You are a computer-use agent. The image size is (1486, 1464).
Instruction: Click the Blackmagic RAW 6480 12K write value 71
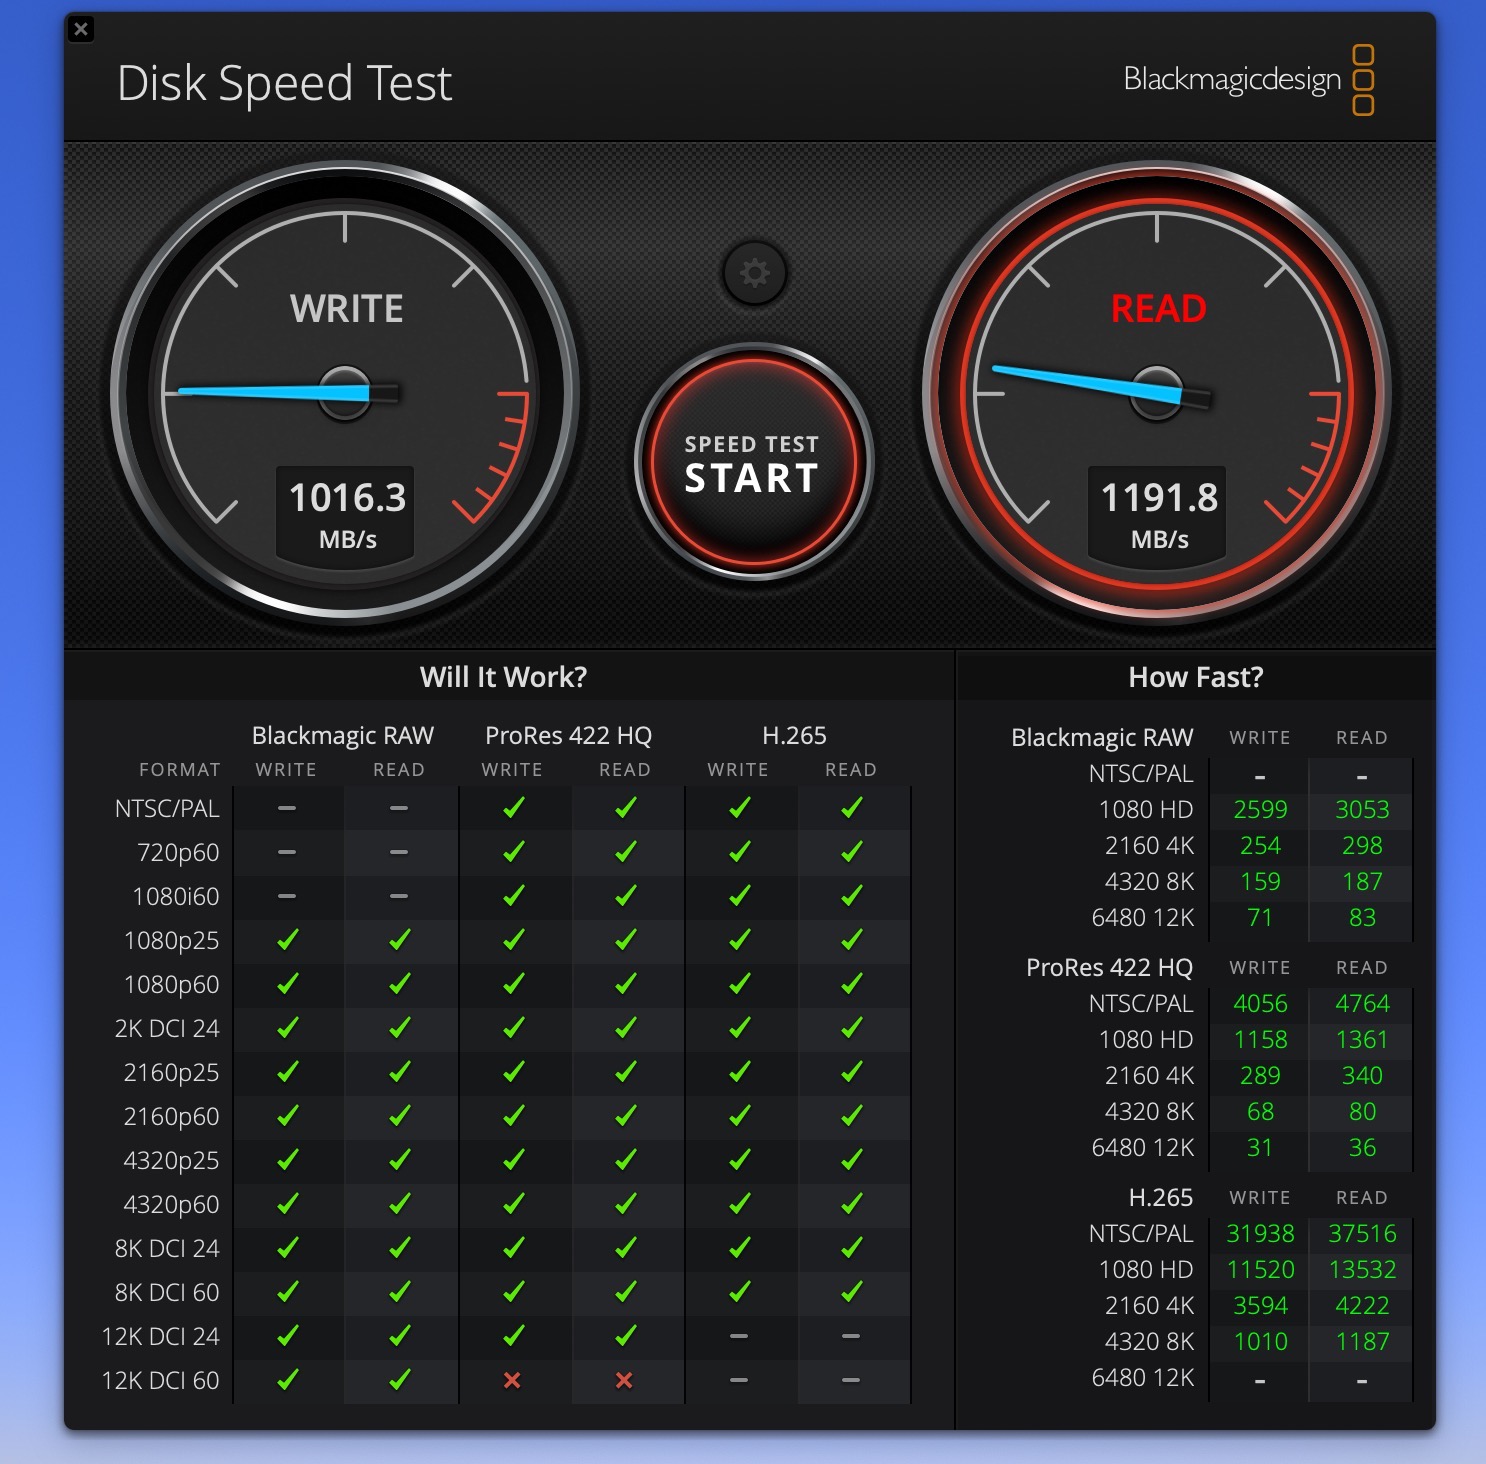(1260, 918)
